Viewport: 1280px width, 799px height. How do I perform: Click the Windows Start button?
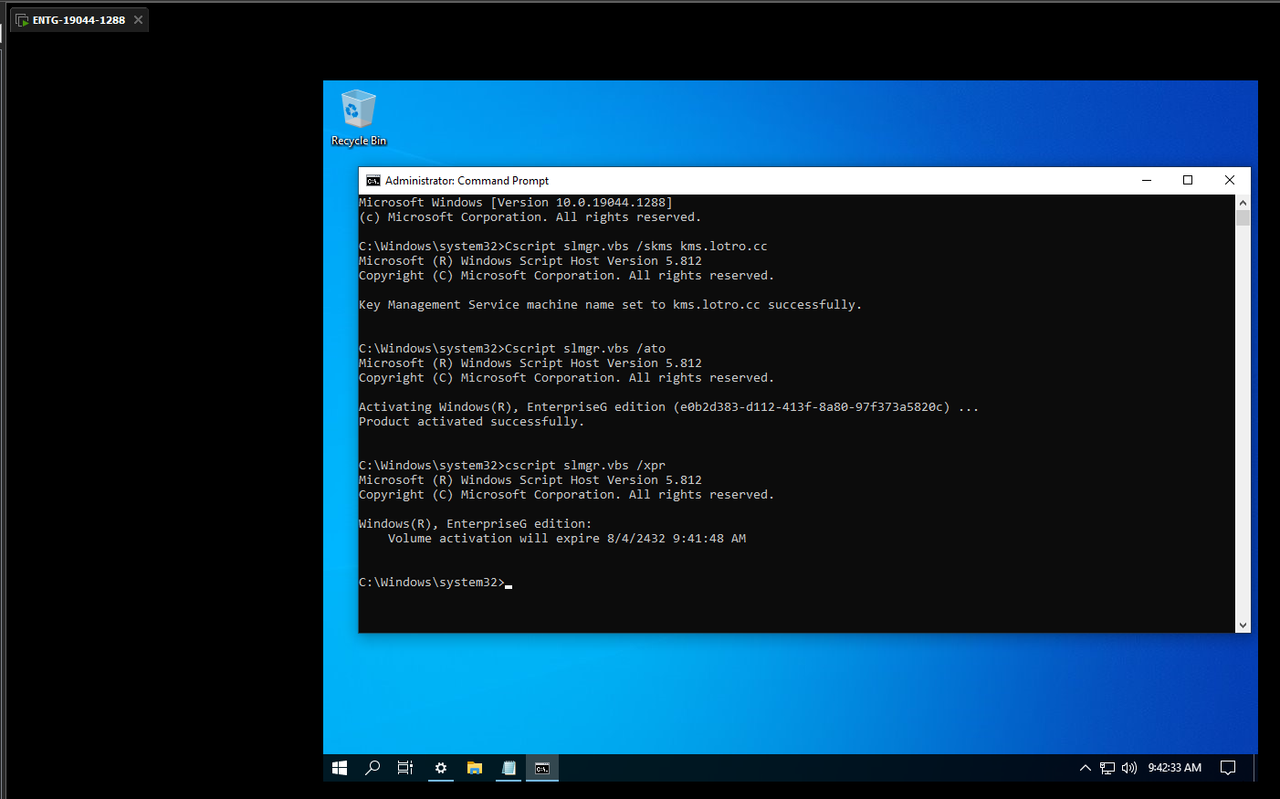click(x=339, y=768)
